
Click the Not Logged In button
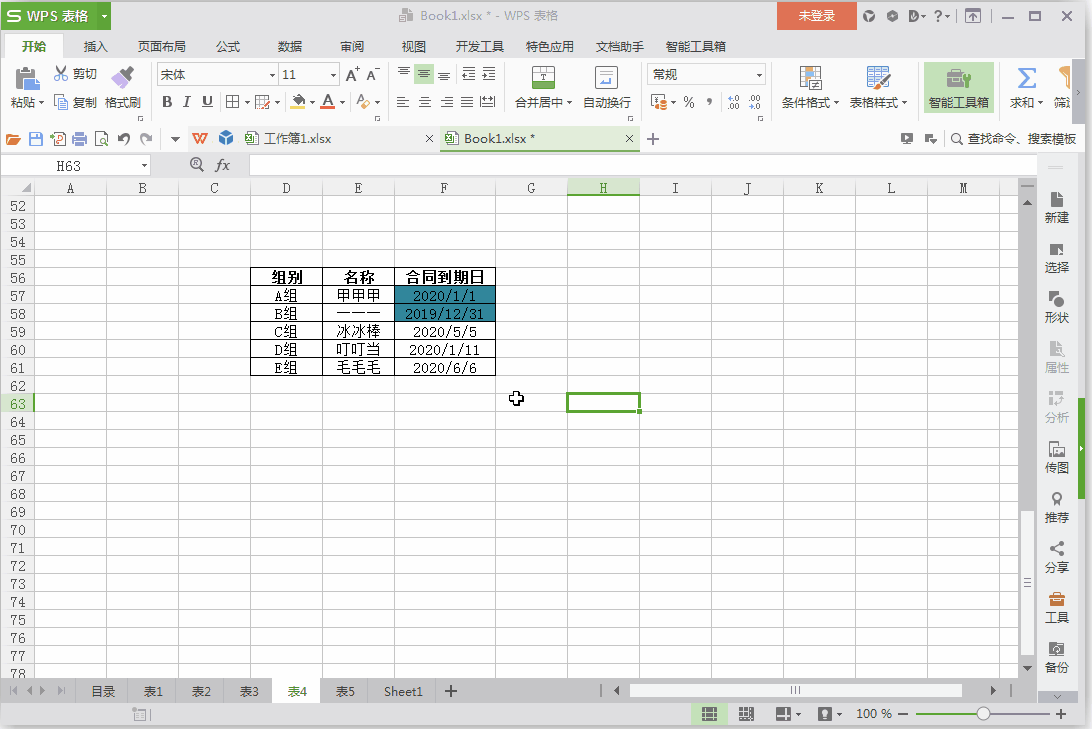click(x=816, y=15)
